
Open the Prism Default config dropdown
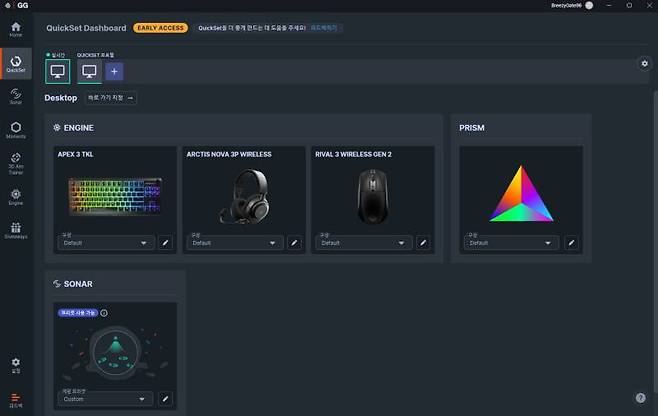511,243
